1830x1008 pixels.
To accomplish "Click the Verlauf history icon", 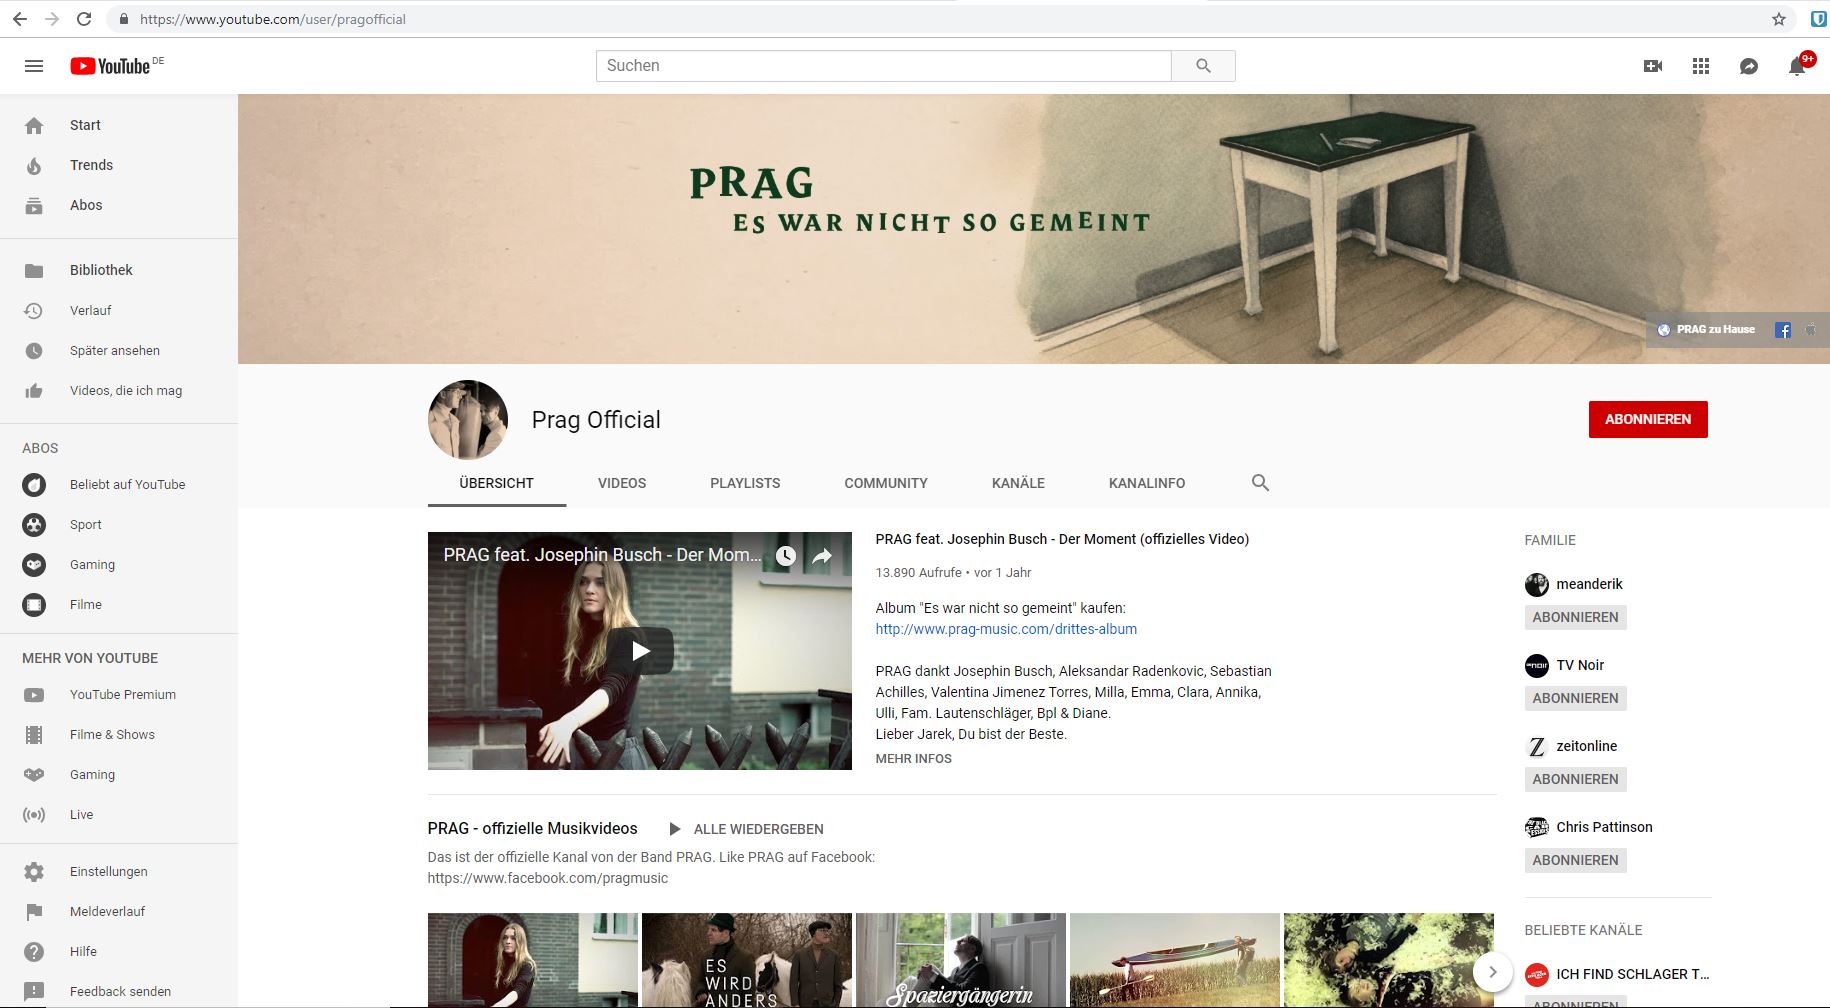I will [34, 310].
